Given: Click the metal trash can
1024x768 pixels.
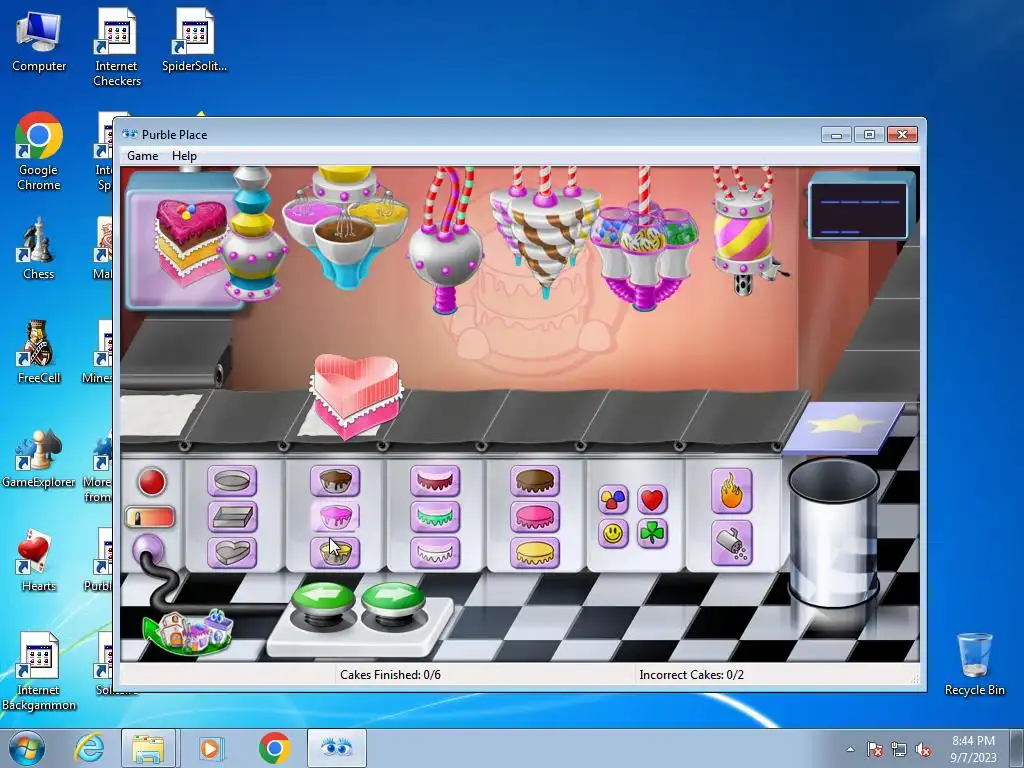Looking at the screenshot, I should pyautogui.click(x=834, y=532).
